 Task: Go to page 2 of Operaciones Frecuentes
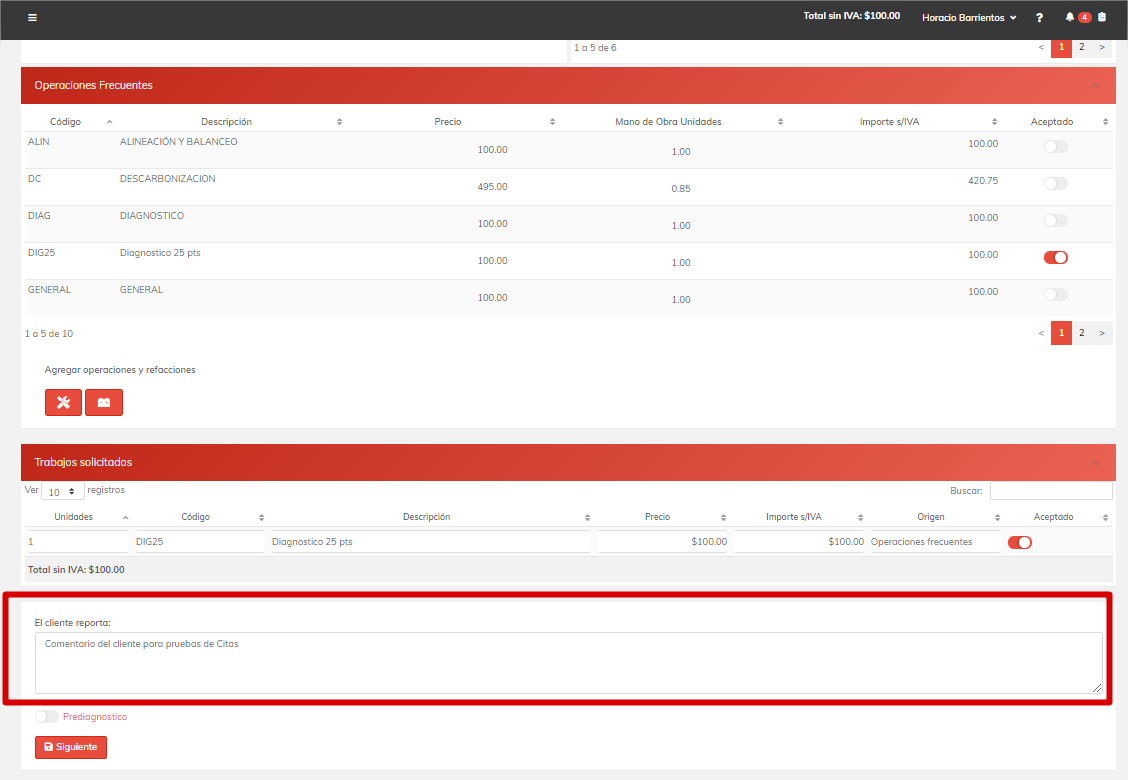click(x=1081, y=333)
